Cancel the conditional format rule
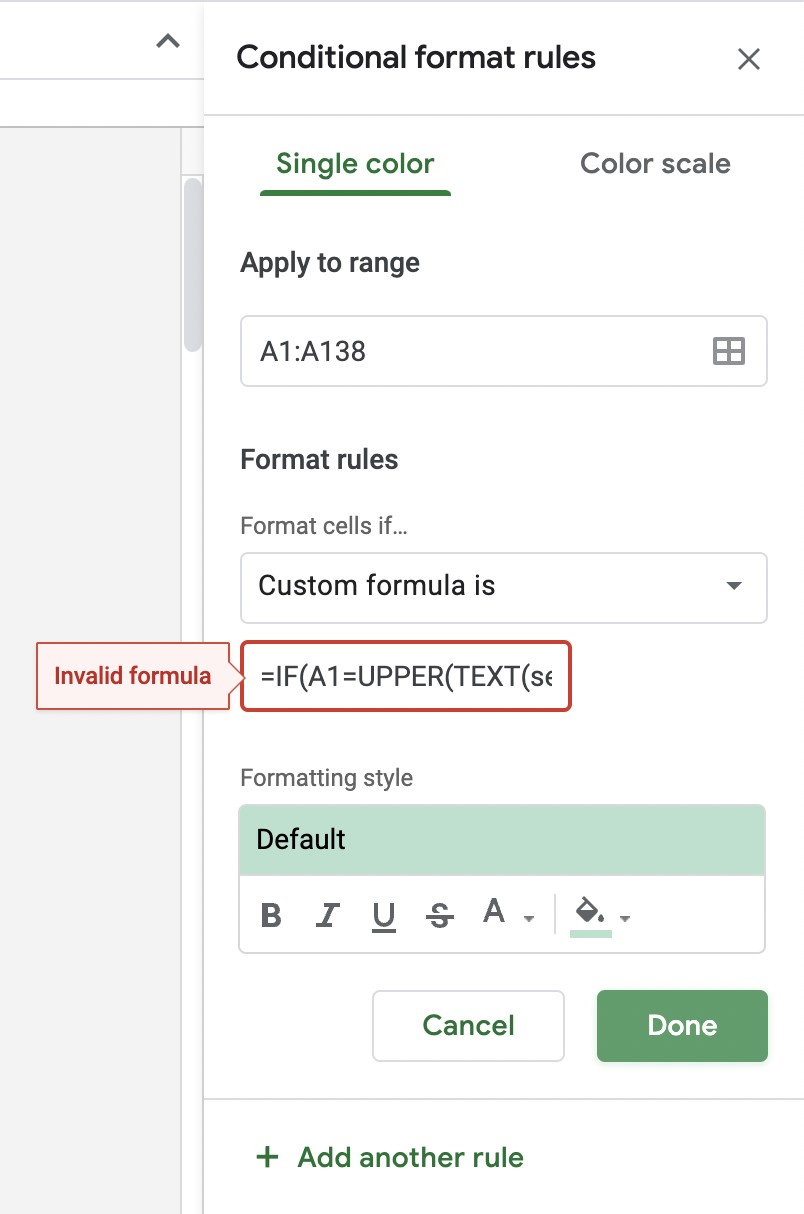Viewport: 804px width, 1214px height. coord(468,1025)
